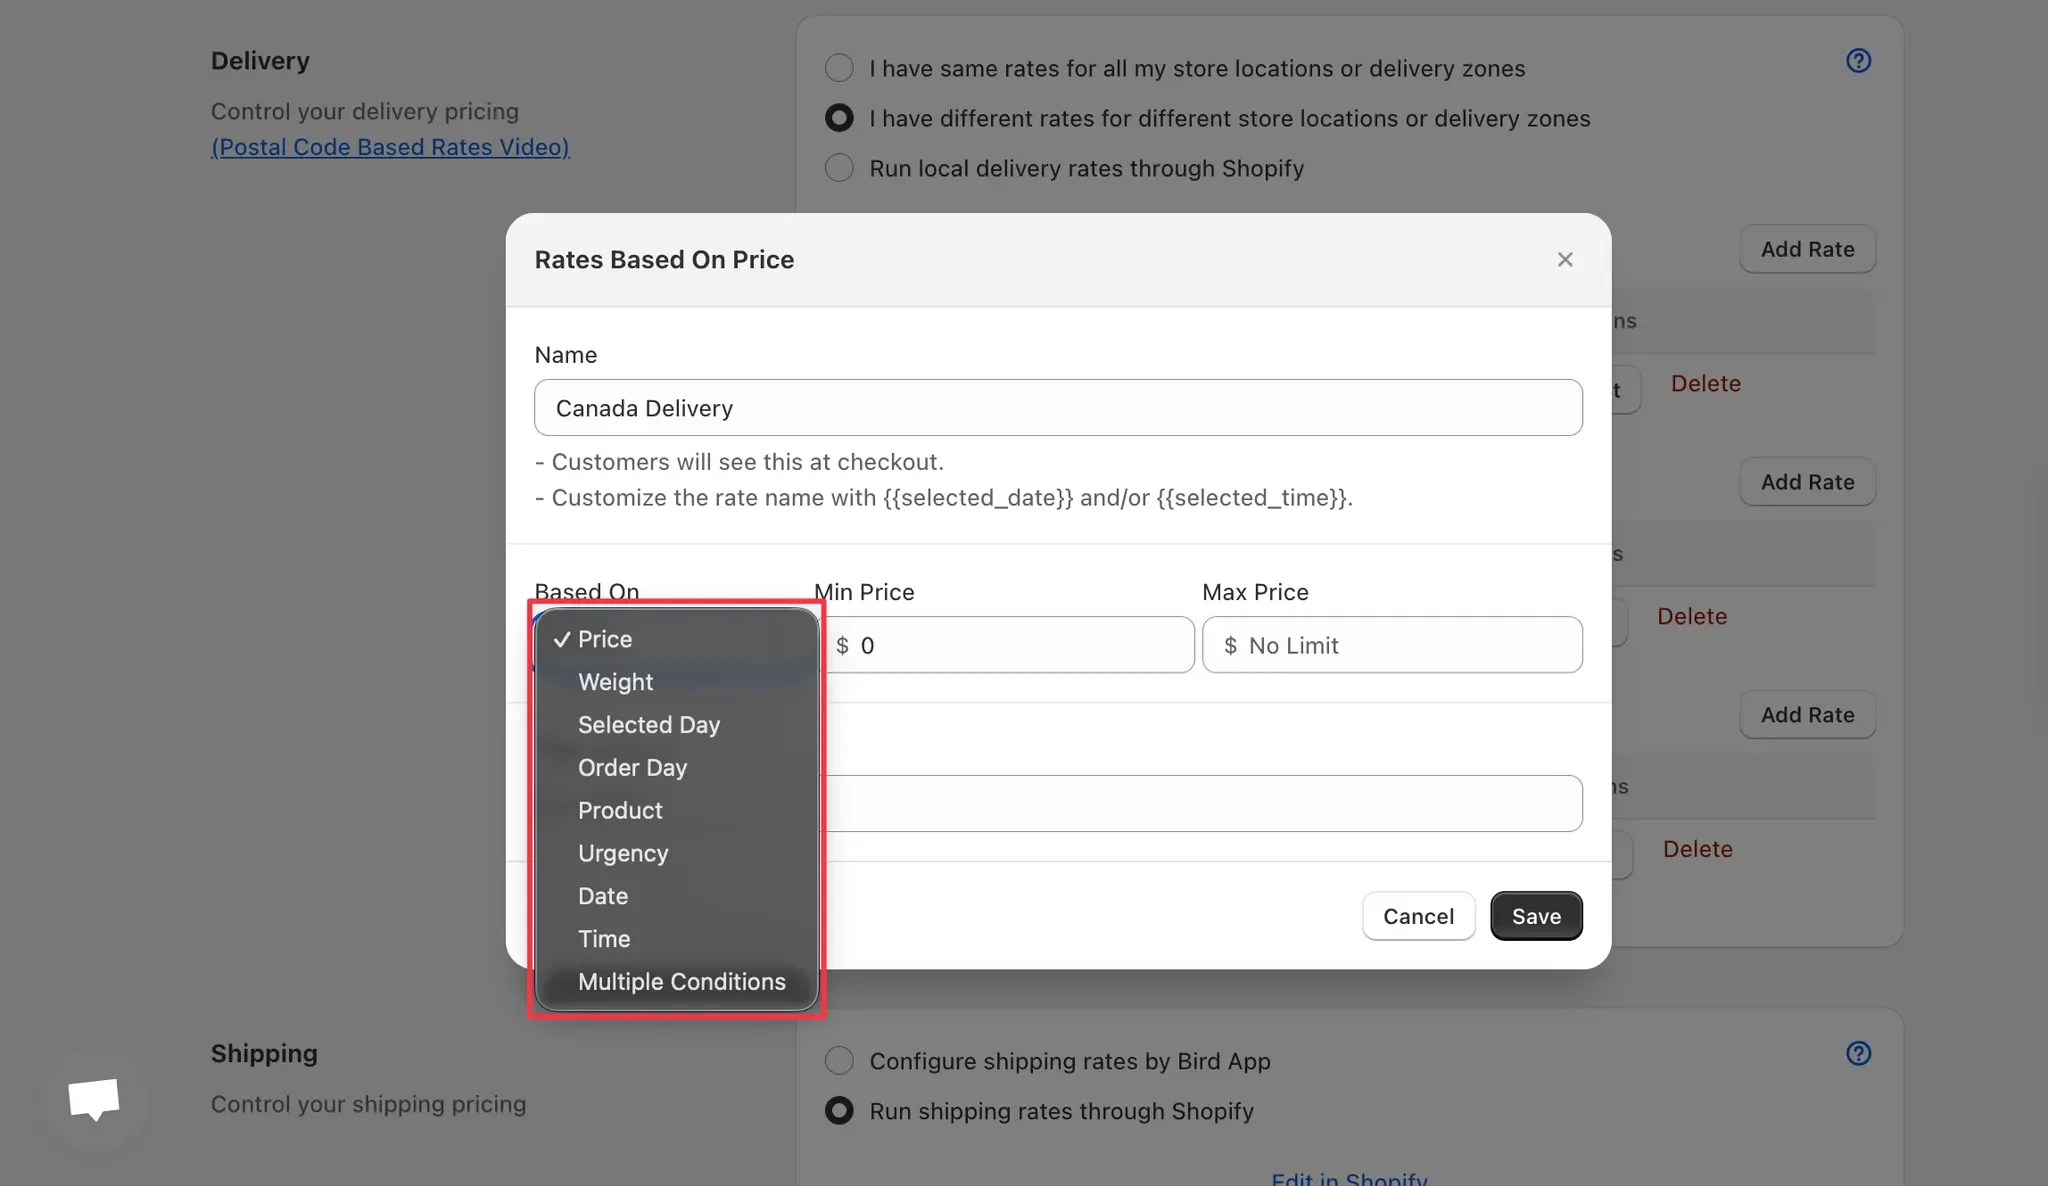Click the topmost Add Rate button

[x=1806, y=249]
